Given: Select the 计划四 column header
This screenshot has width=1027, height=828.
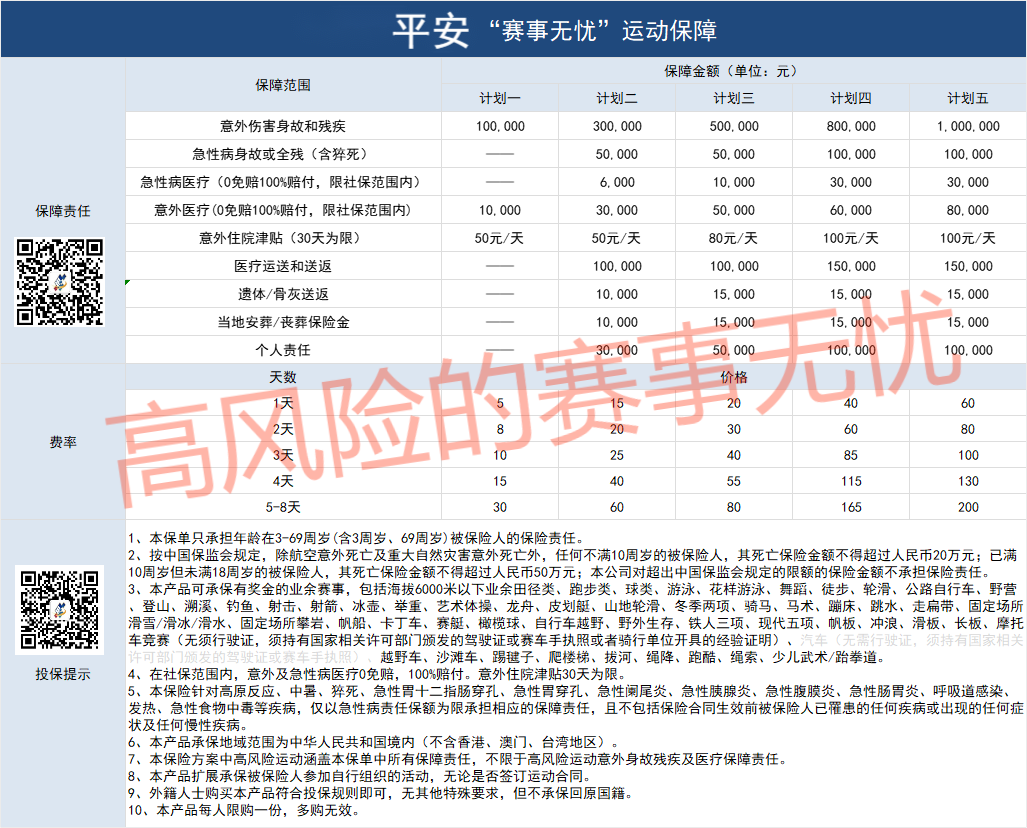Looking at the screenshot, I should click(851, 98).
